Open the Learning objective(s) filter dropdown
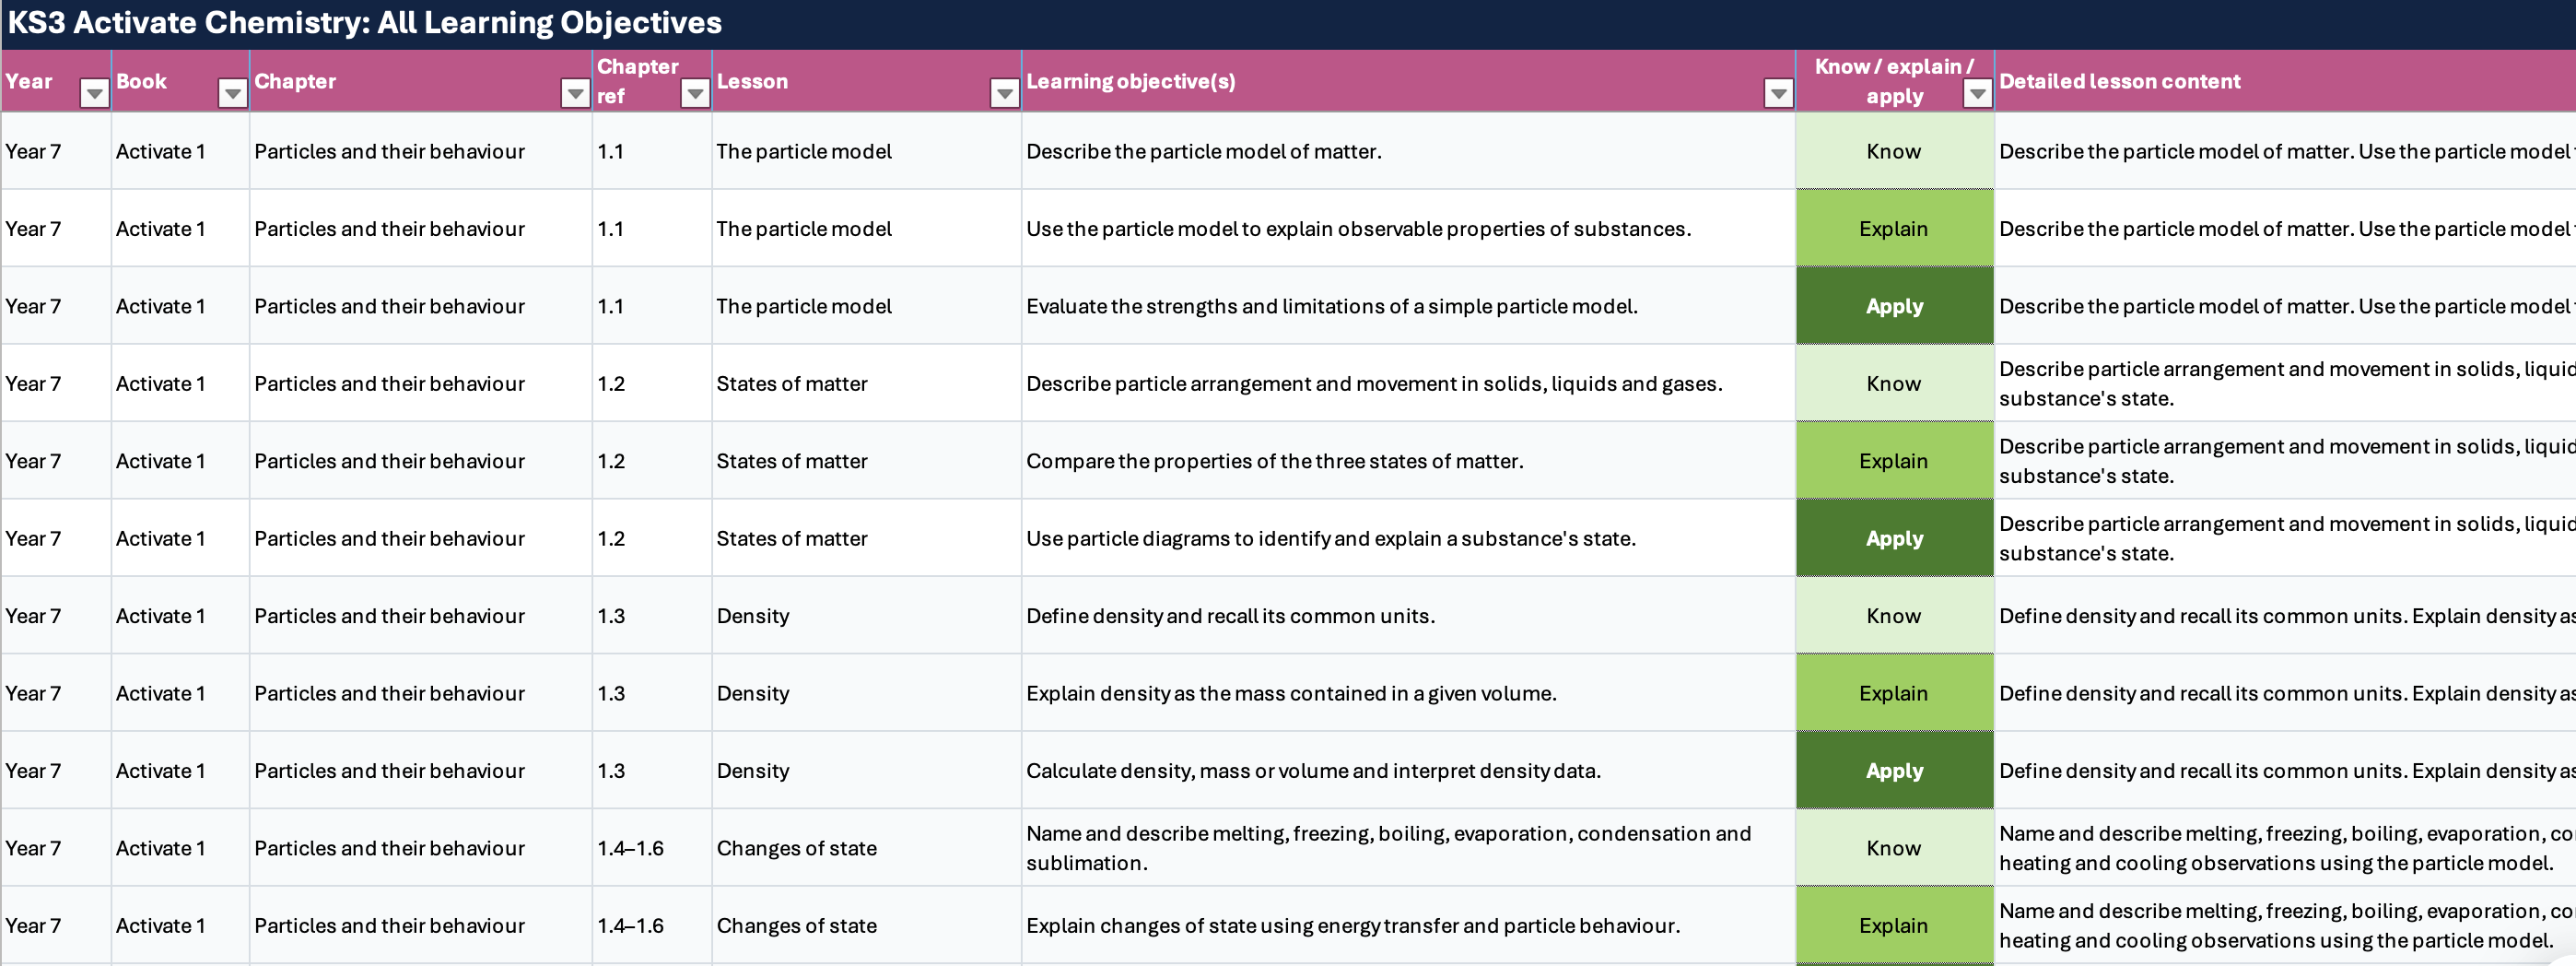Image resolution: width=2576 pixels, height=966 pixels. 1778,94
